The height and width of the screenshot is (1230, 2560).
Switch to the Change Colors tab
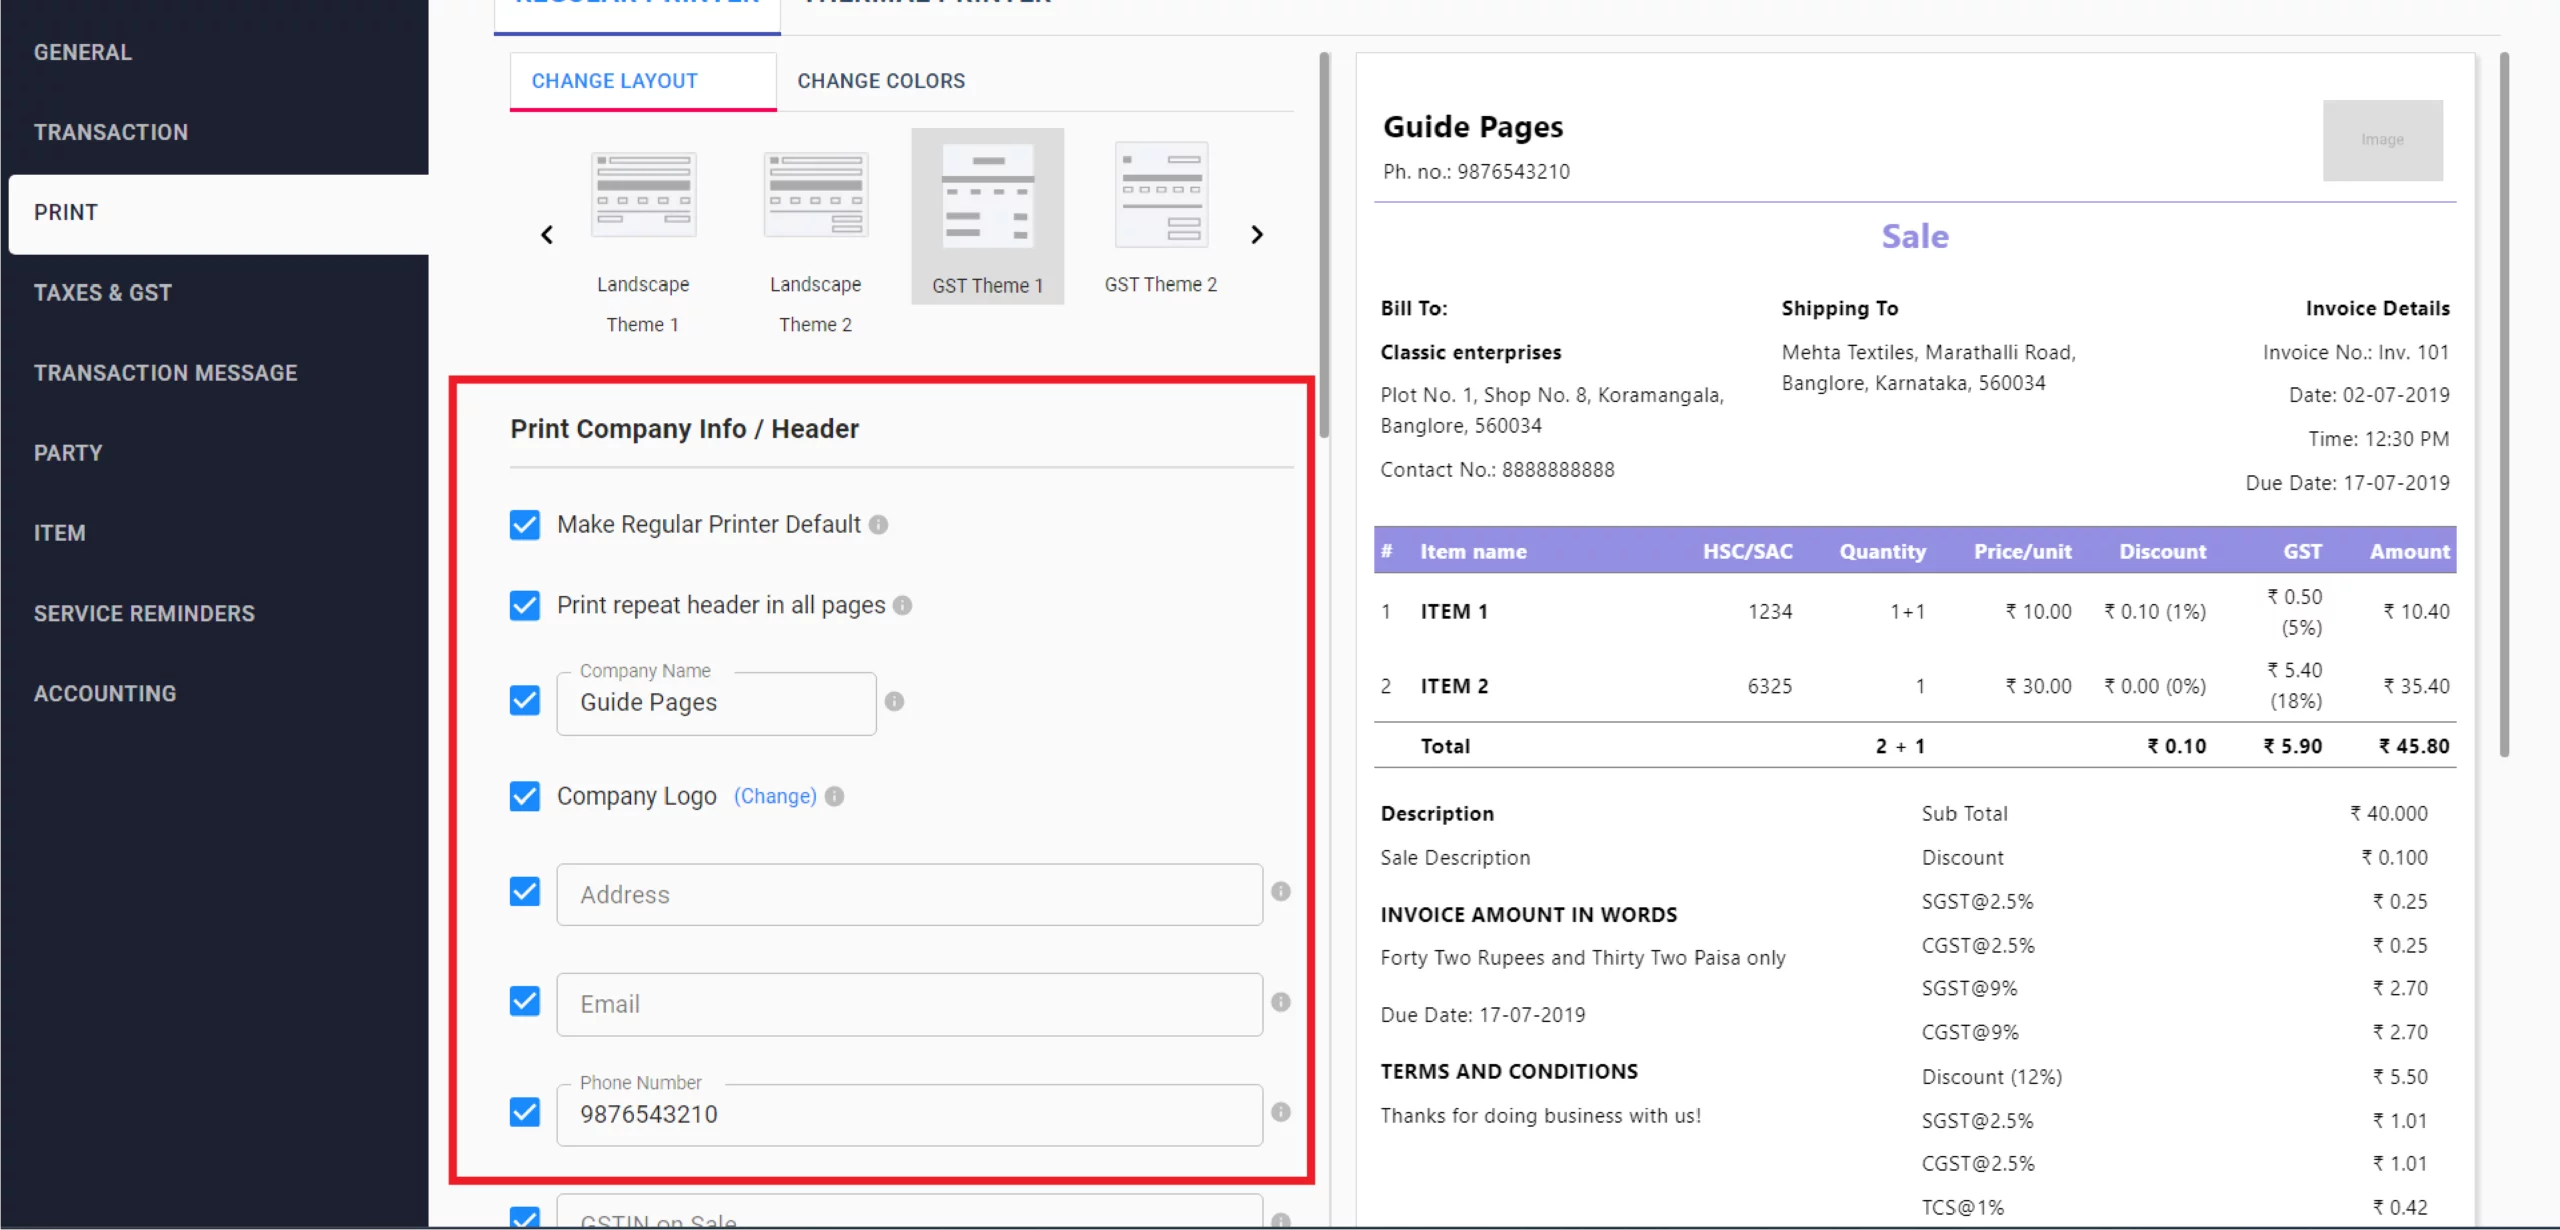[x=881, y=81]
